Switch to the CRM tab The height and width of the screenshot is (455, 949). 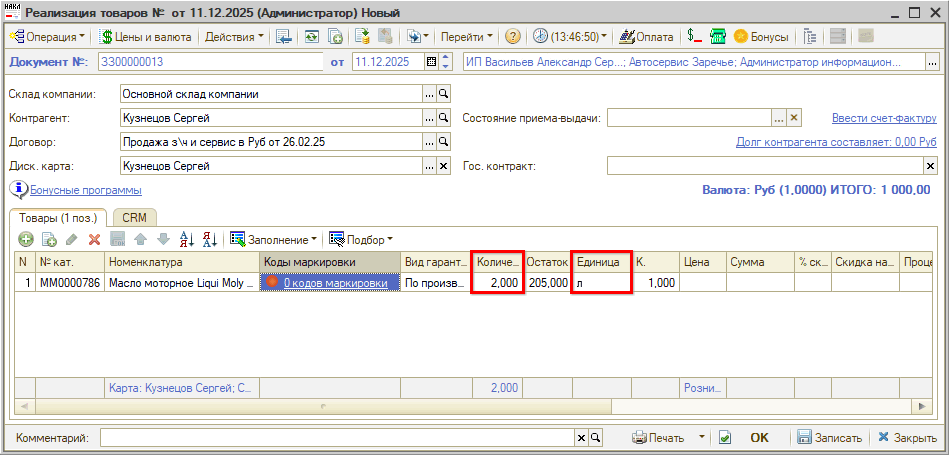click(x=134, y=217)
